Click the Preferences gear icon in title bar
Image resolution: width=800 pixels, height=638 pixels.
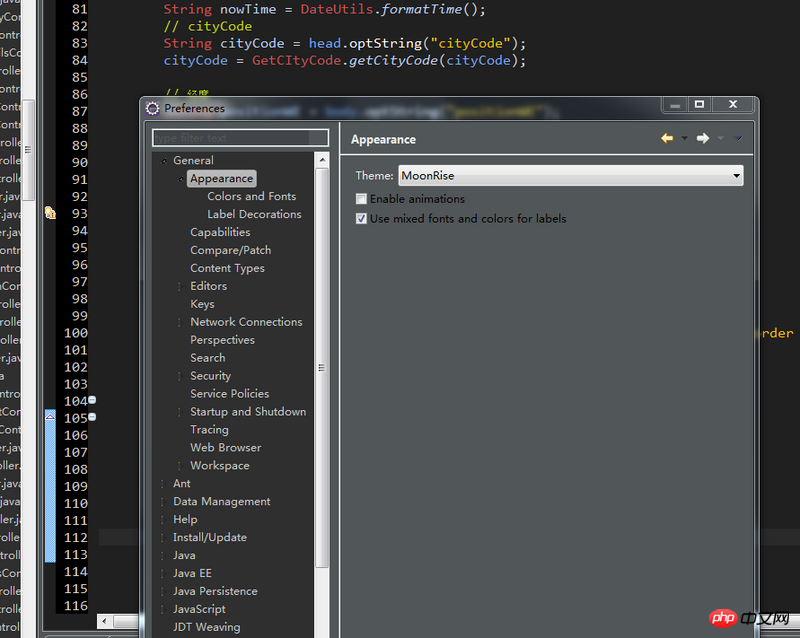pyautogui.click(x=152, y=108)
